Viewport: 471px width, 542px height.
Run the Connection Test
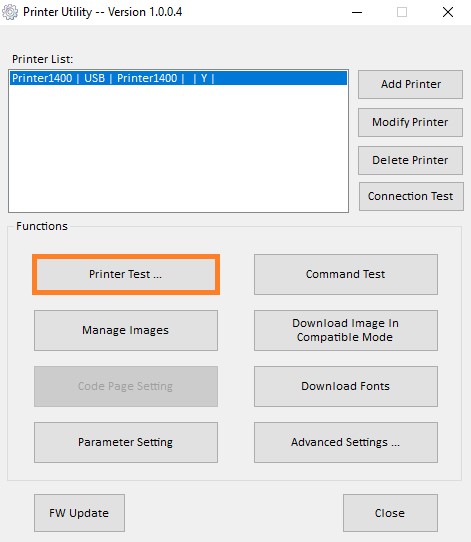pyautogui.click(x=411, y=196)
